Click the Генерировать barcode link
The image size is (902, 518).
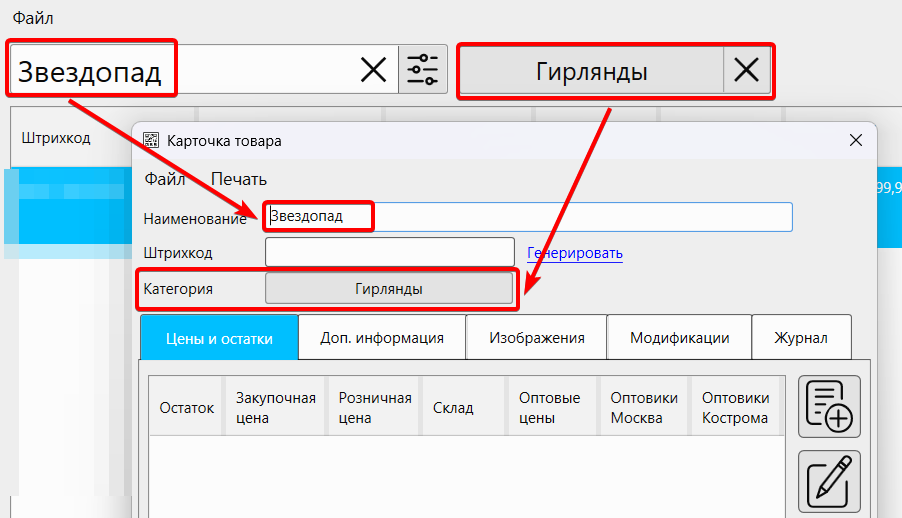point(575,253)
